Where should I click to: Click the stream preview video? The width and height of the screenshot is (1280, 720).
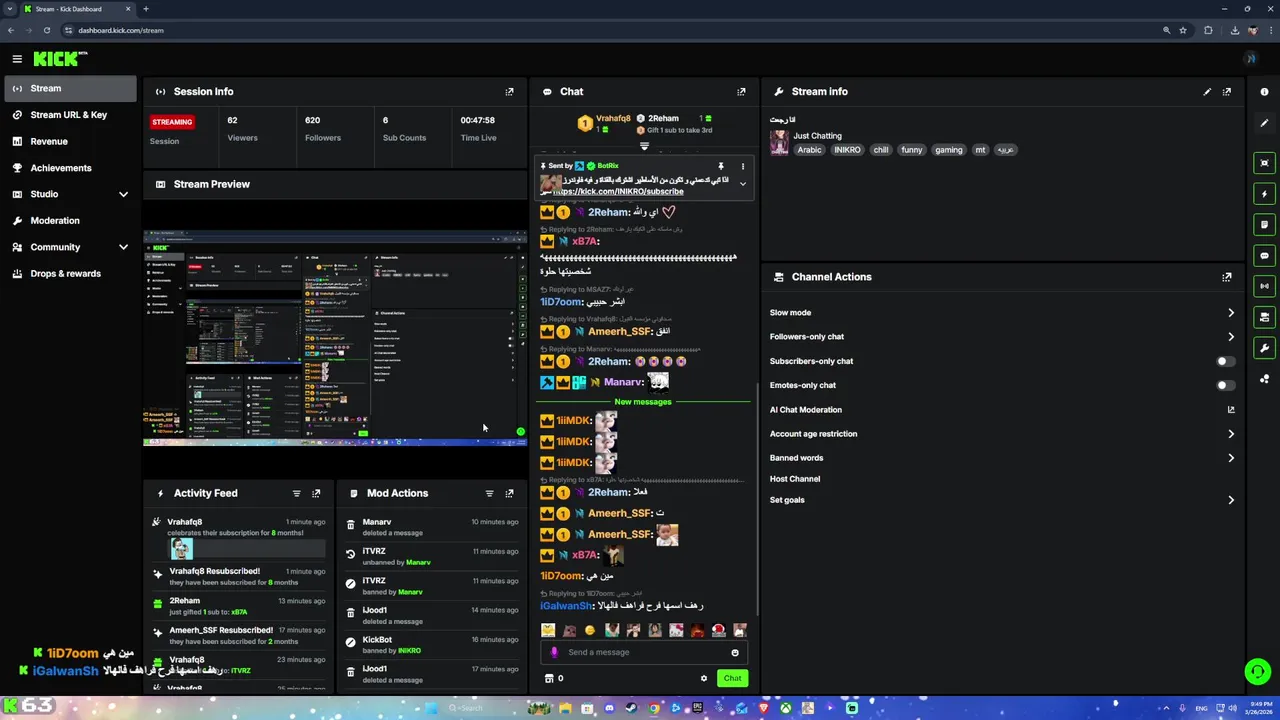(x=335, y=338)
